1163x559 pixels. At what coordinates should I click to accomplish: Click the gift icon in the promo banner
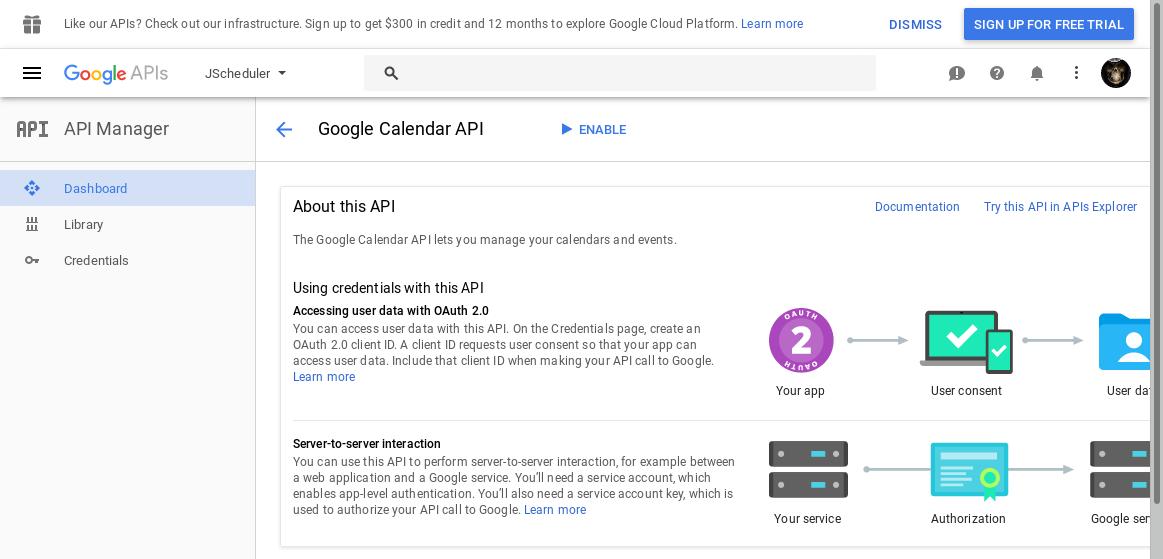point(32,24)
